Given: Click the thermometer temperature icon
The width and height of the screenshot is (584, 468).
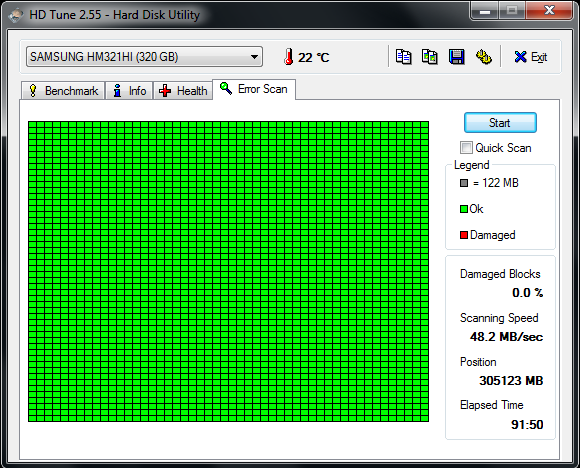Looking at the screenshot, I should [x=288, y=57].
